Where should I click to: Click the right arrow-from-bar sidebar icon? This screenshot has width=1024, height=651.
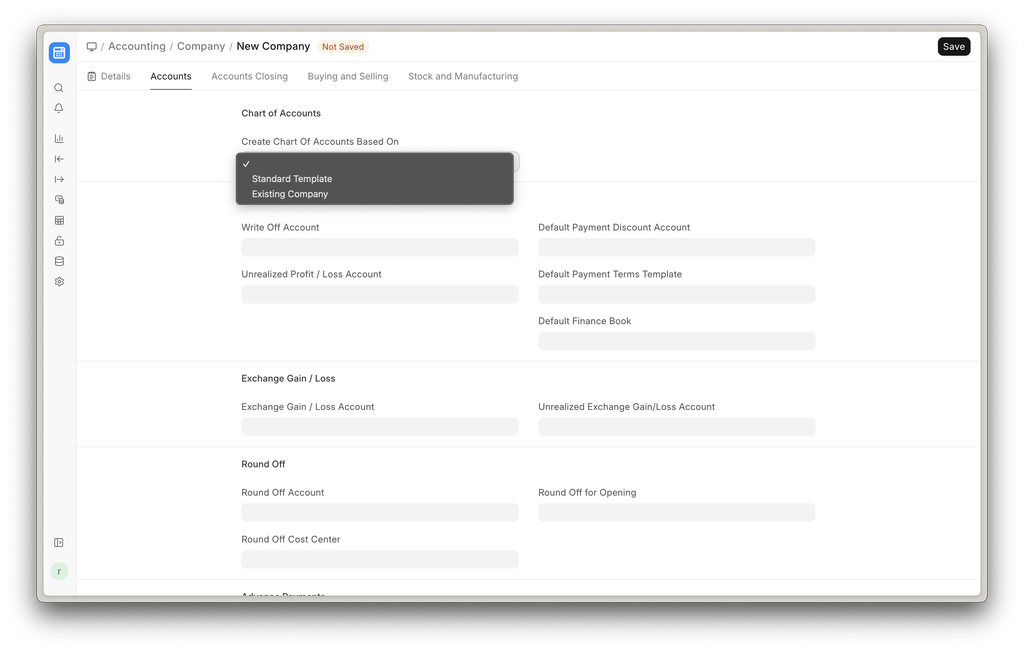(x=59, y=180)
